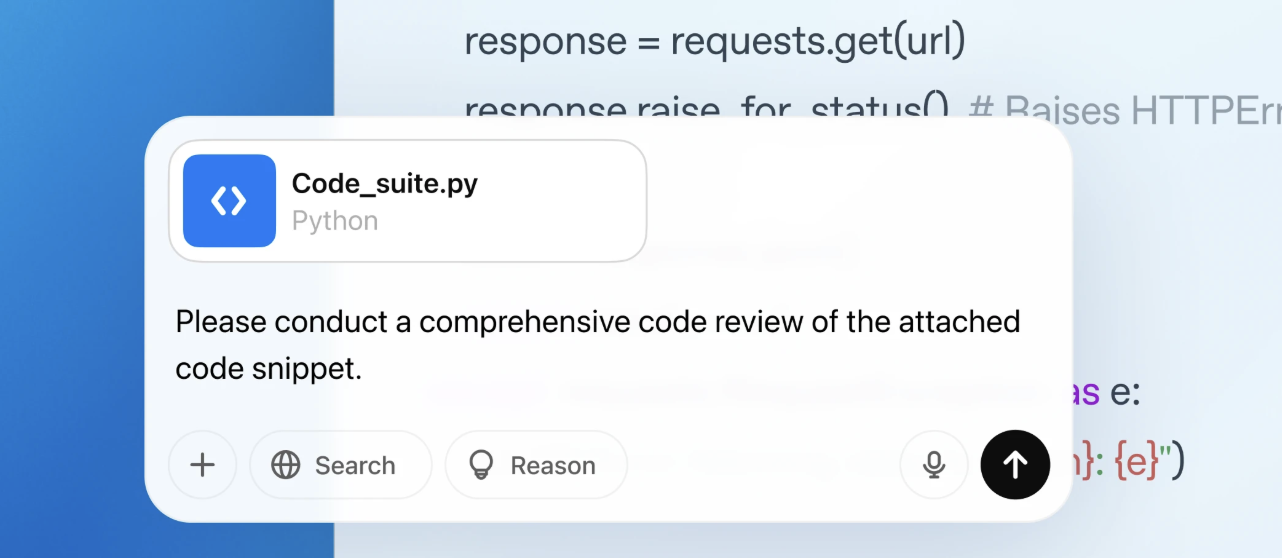Place cursor in "Please conduct a comprehensive" text

coord(403,322)
